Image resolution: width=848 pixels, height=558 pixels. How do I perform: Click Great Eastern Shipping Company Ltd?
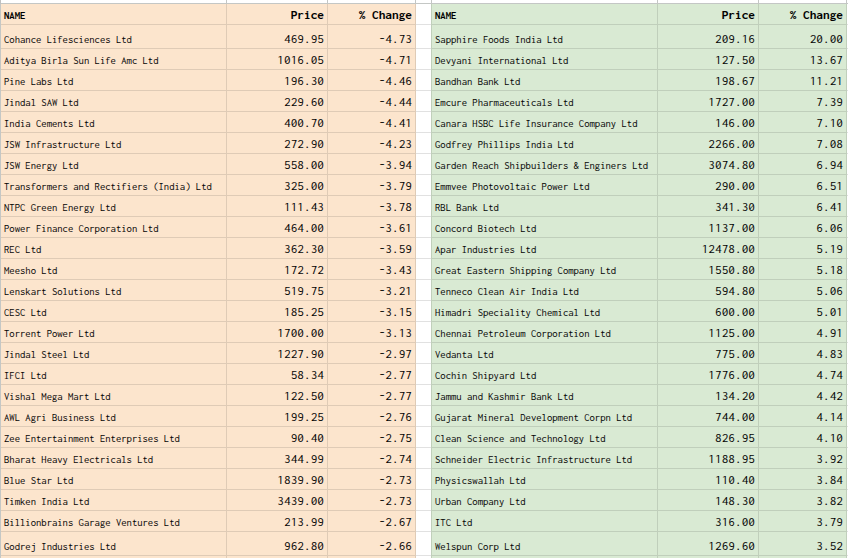(x=525, y=271)
